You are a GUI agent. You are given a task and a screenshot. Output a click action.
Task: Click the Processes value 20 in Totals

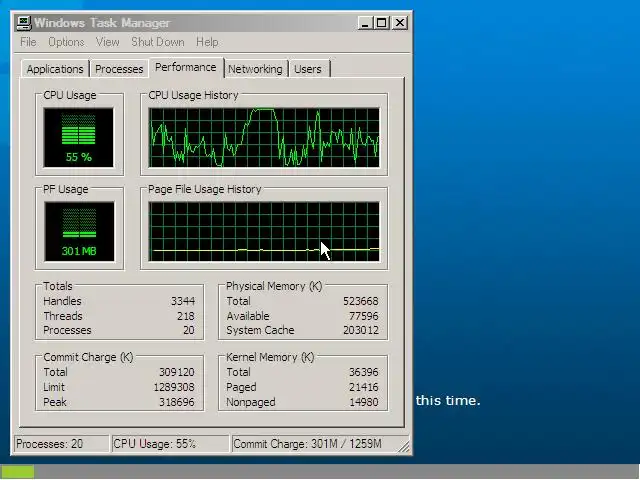tap(189, 330)
